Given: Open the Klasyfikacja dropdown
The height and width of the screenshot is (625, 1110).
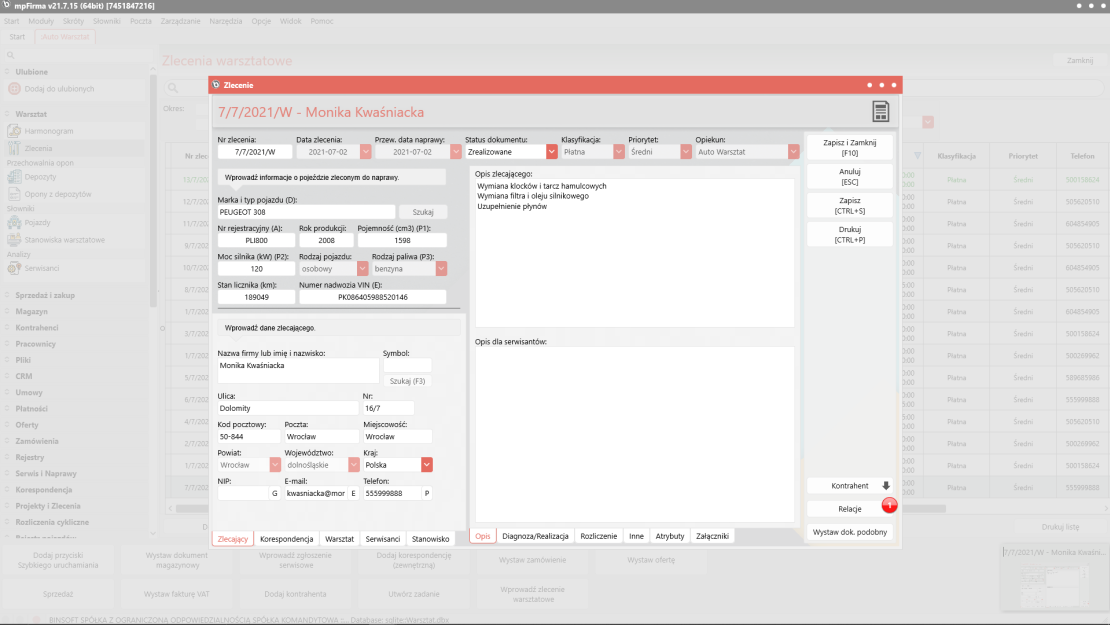Looking at the screenshot, I should coord(619,152).
